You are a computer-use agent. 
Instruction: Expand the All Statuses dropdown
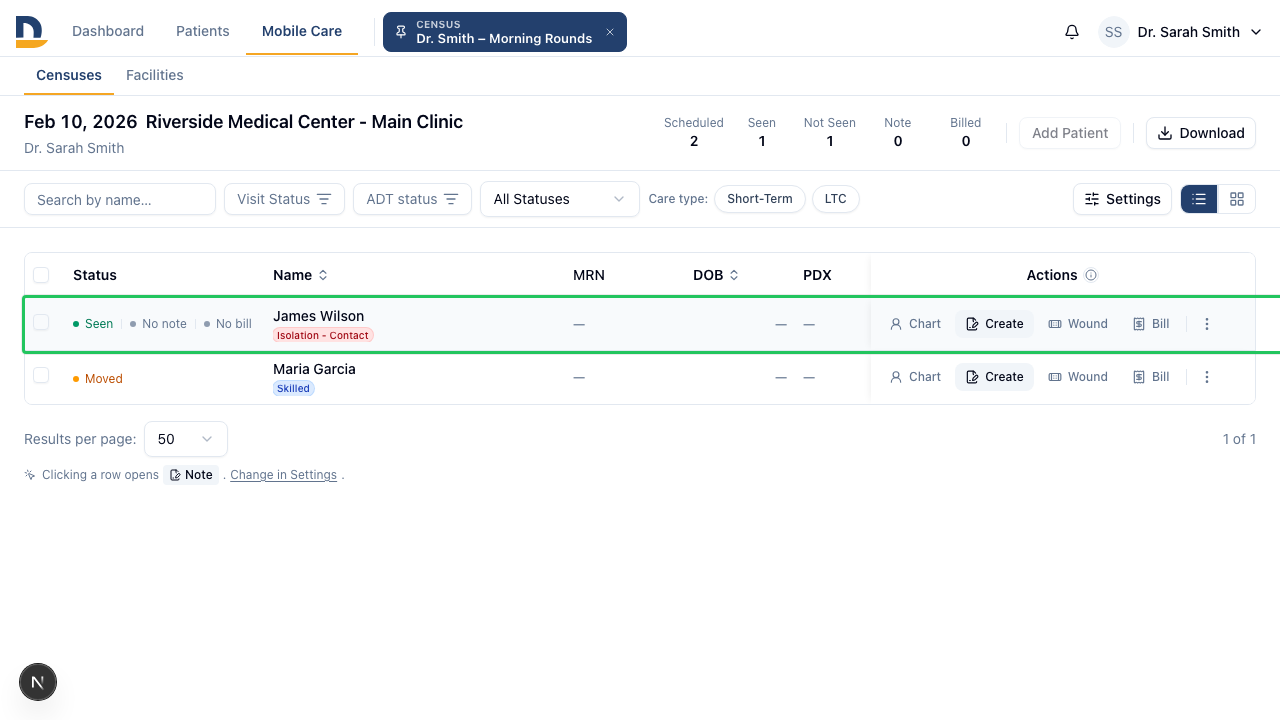pos(560,199)
